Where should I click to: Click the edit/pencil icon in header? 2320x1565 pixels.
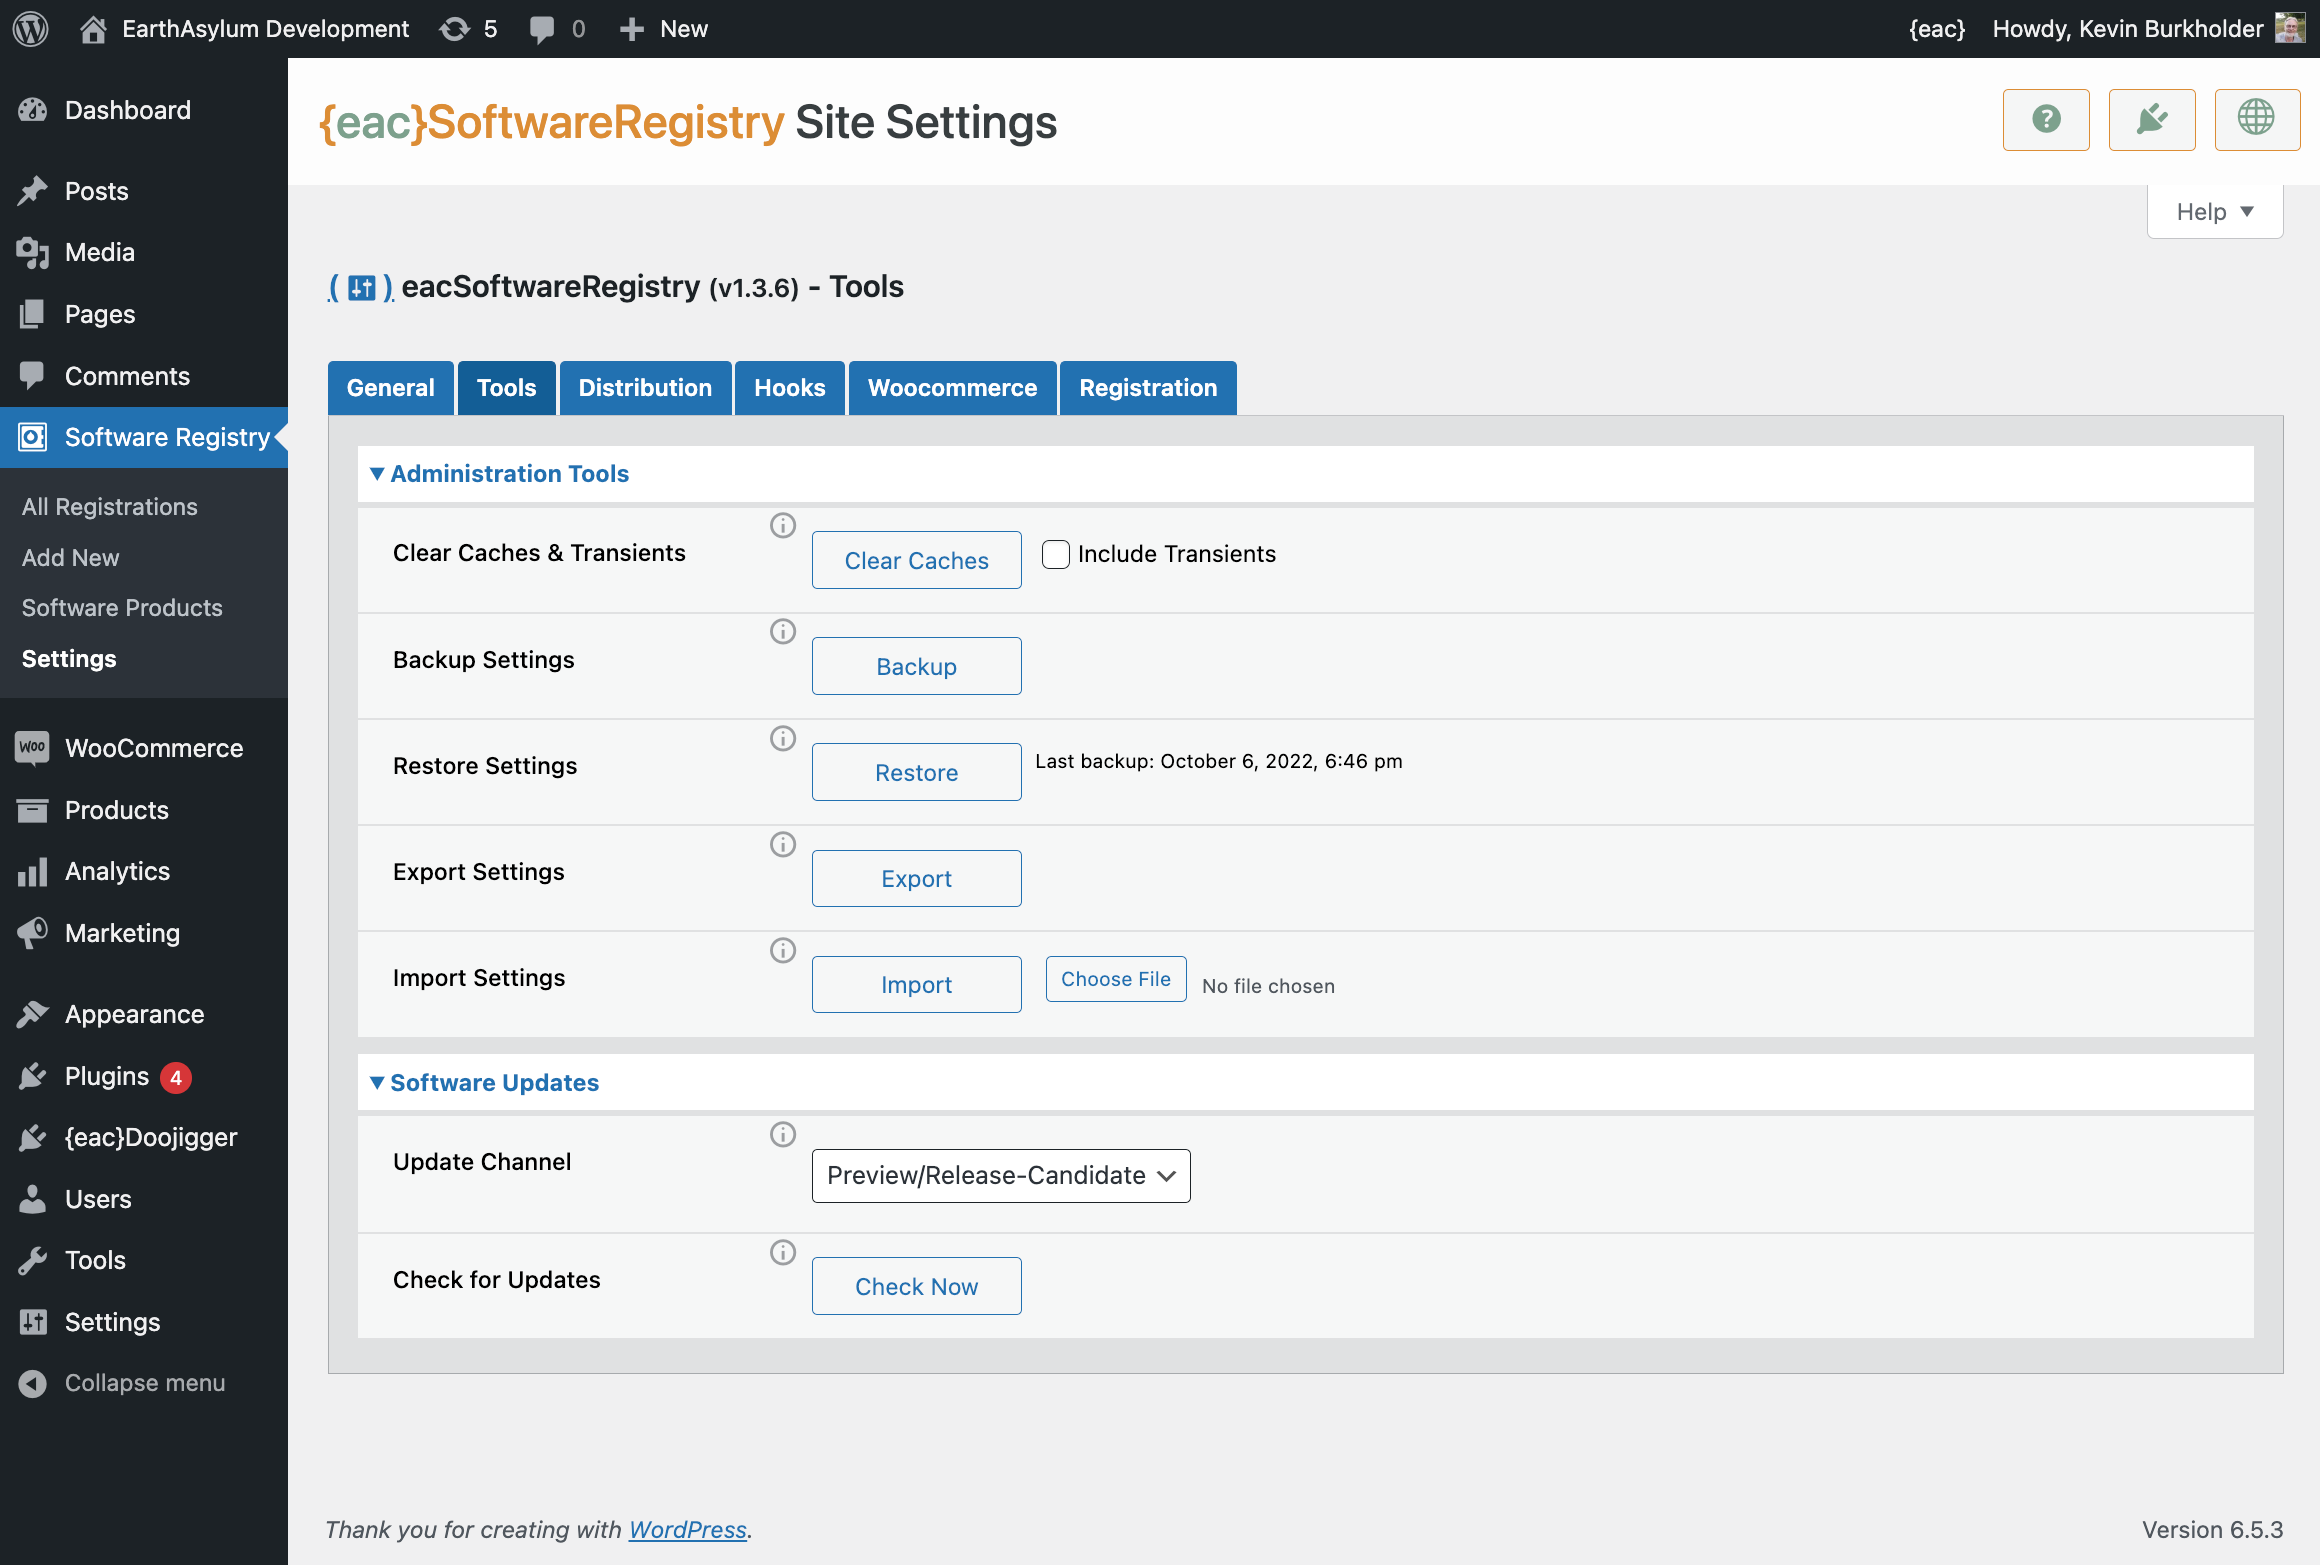tap(2152, 119)
